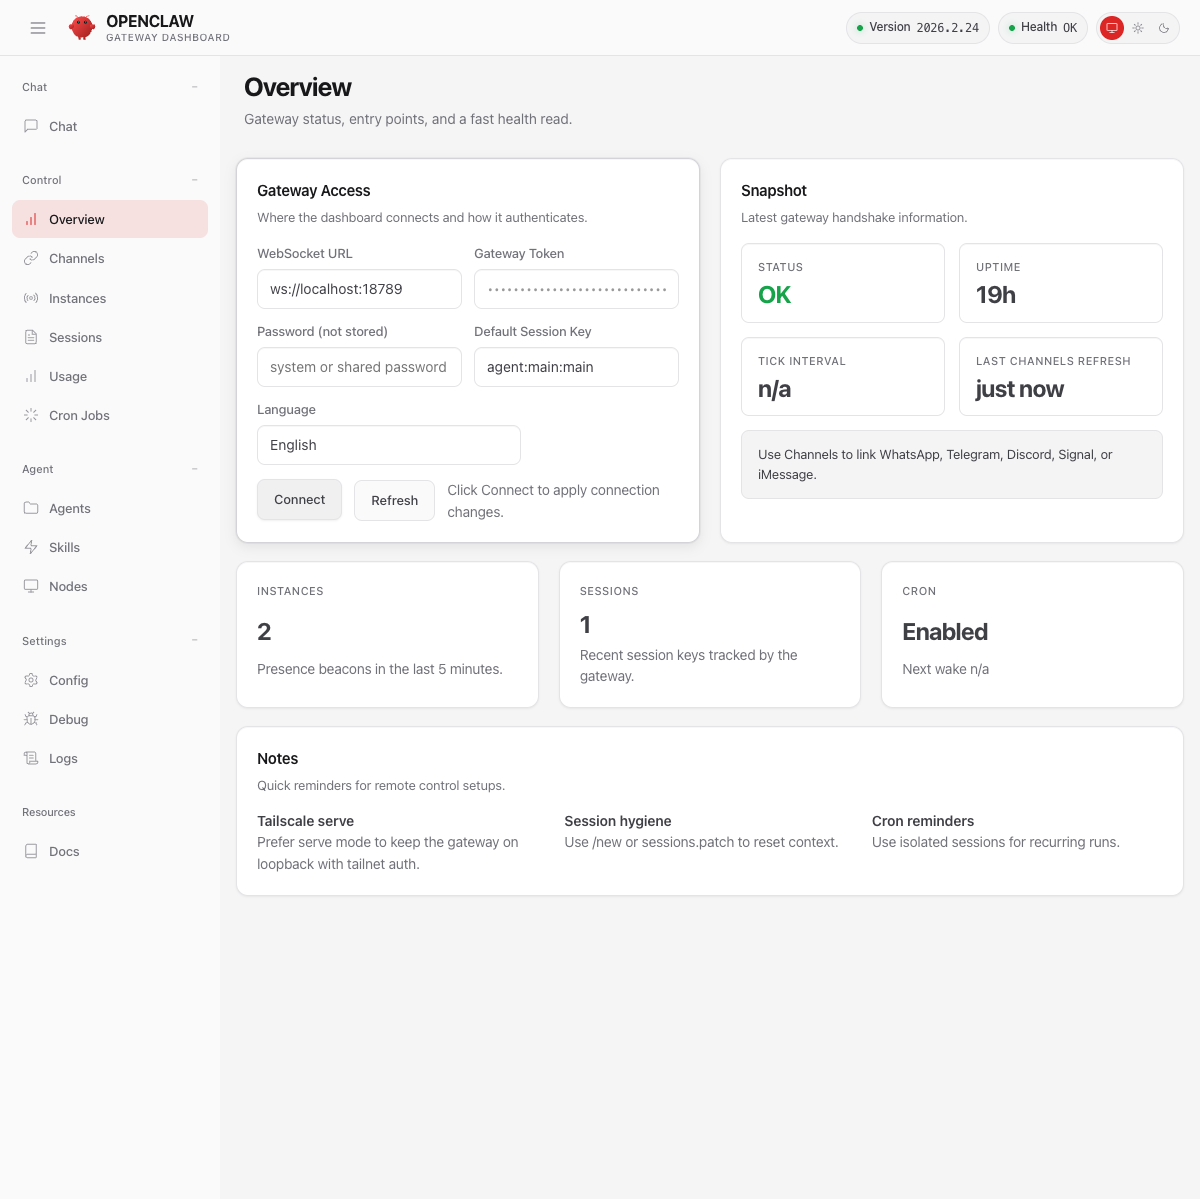The width and height of the screenshot is (1200, 1199).
Task: Open the Language dropdown showing English
Action: tap(388, 445)
